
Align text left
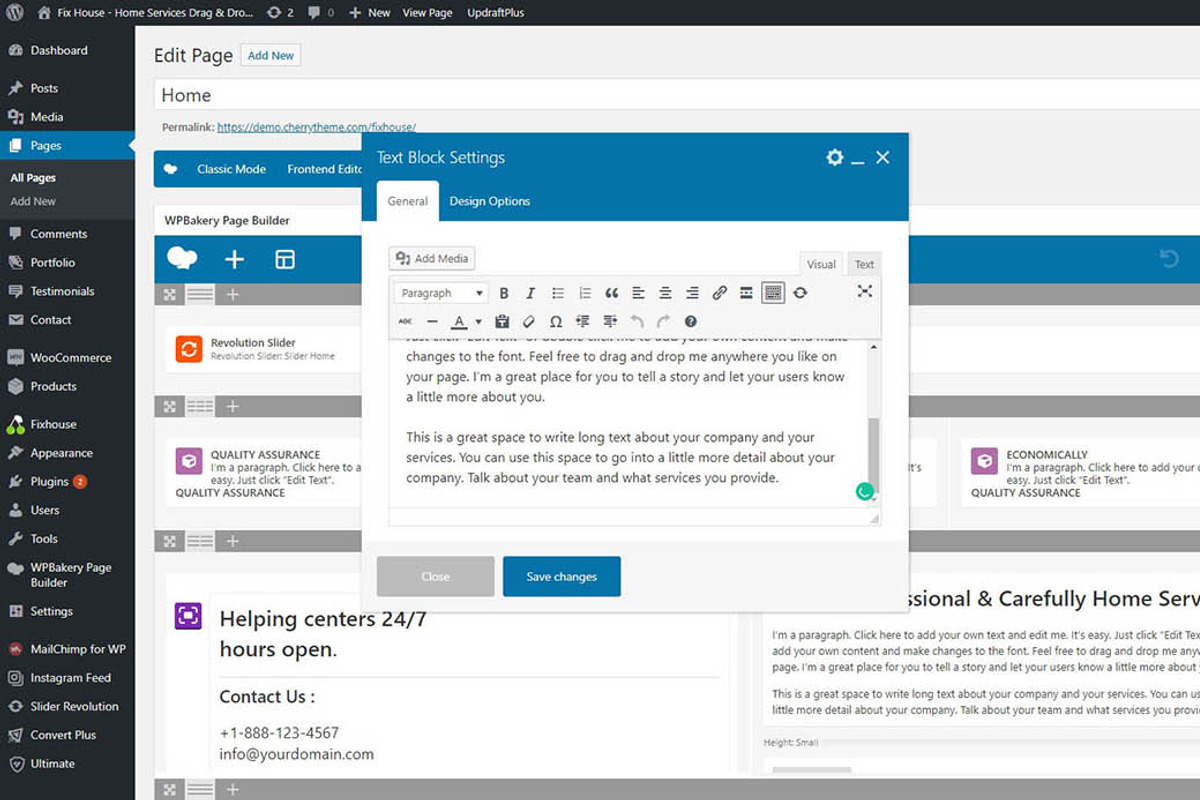638,293
